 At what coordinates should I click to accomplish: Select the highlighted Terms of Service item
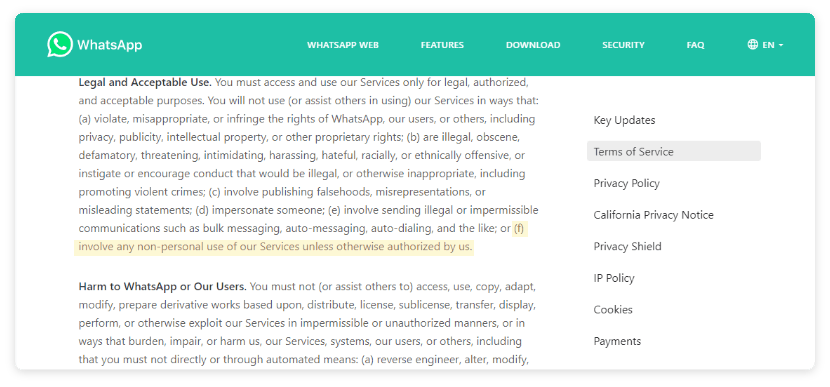[673, 151]
